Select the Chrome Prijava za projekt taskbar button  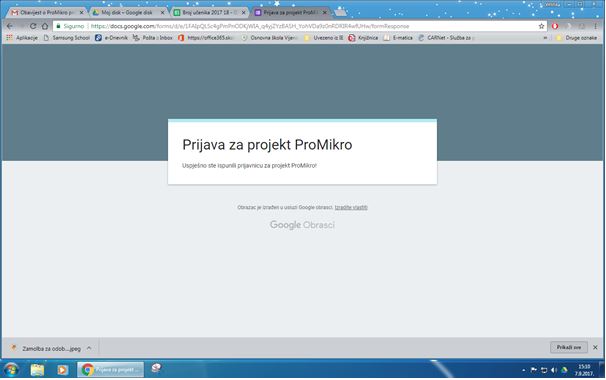[111, 370]
